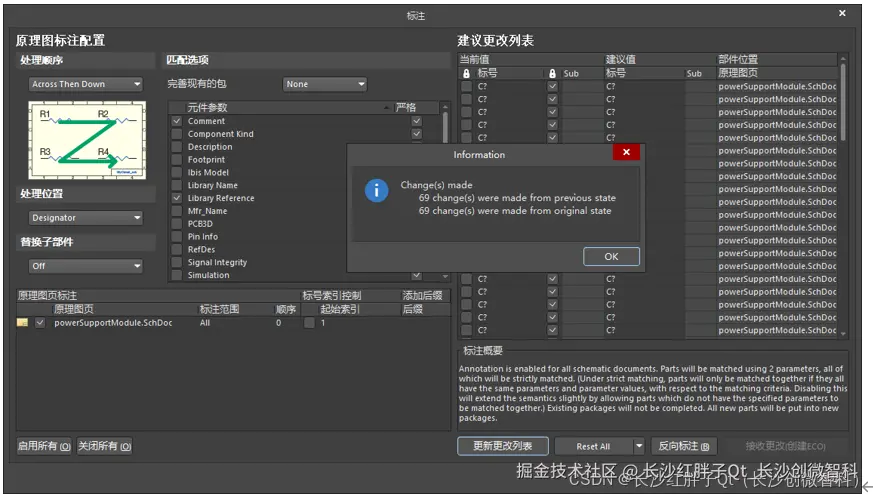Enable the Pin Info checkbox
This screenshot has width=873, height=495.
(177, 236)
